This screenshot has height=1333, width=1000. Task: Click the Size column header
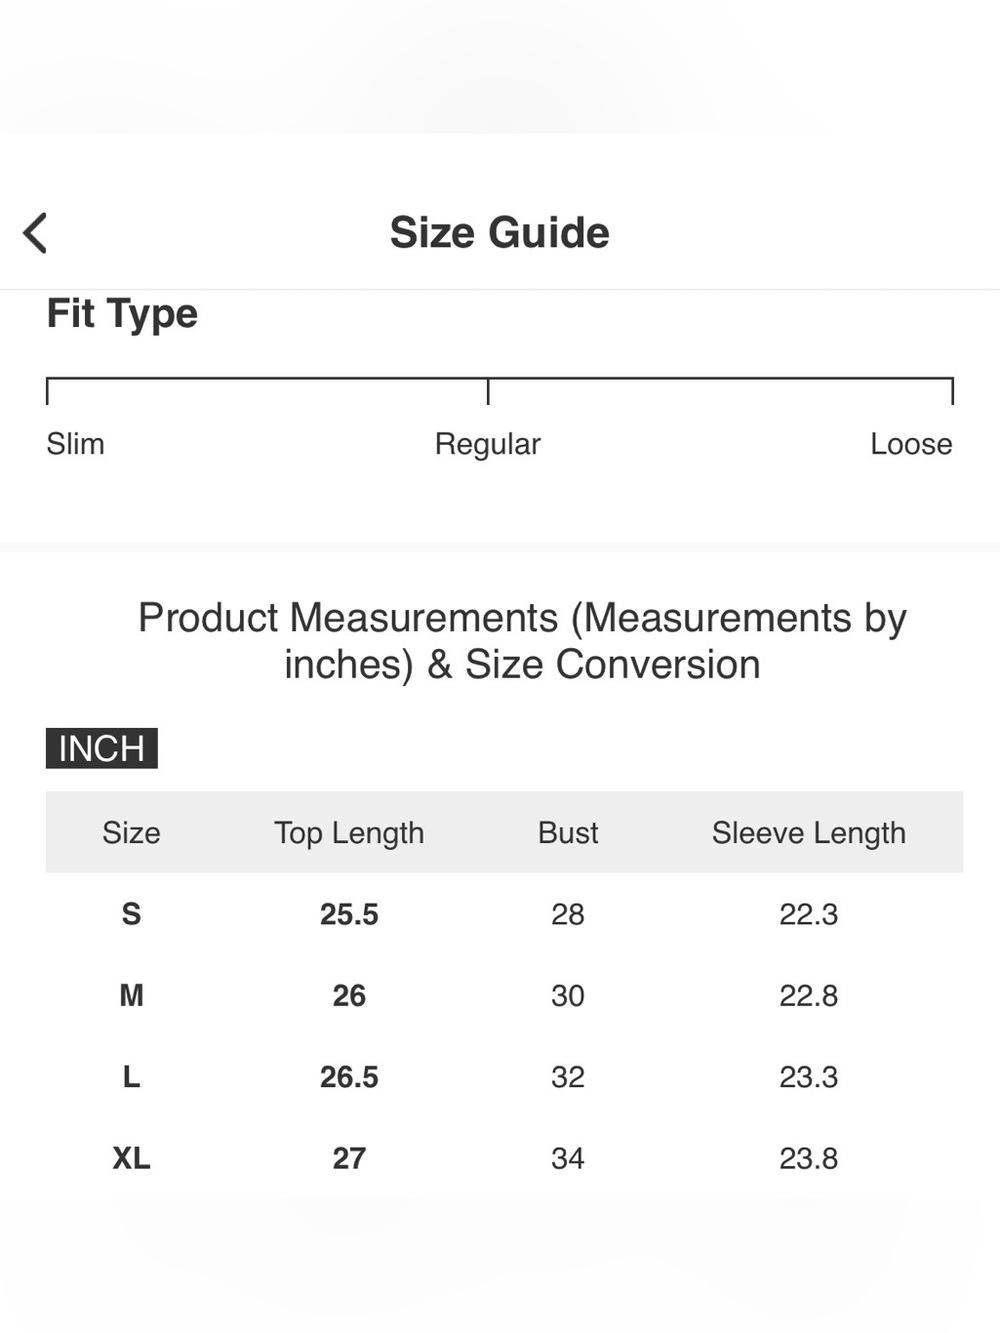[x=131, y=832]
